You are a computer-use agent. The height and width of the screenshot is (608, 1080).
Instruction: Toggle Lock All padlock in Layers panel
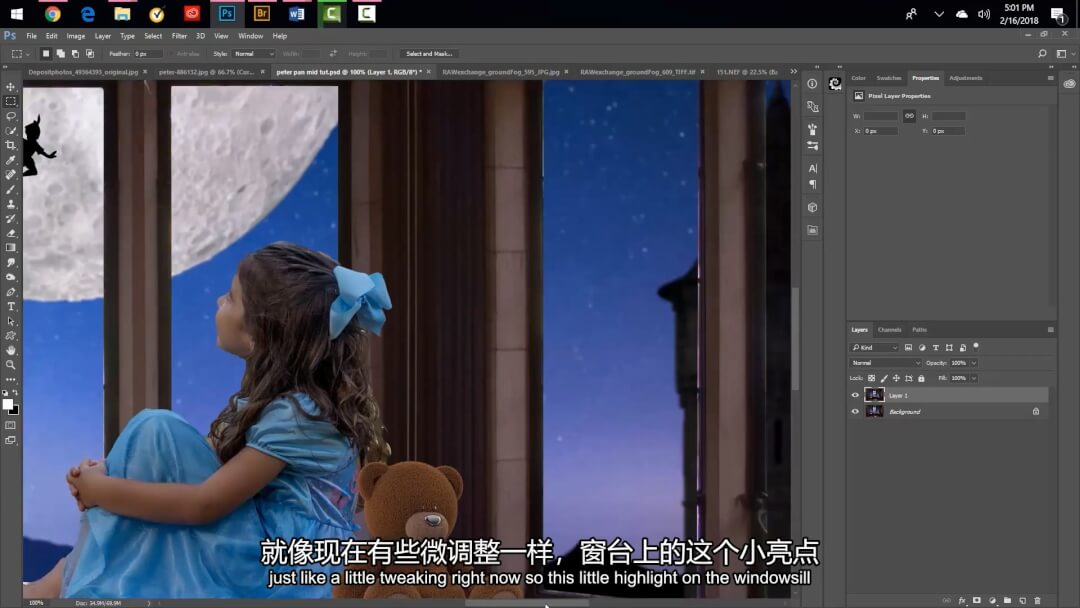tap(922, 378)
